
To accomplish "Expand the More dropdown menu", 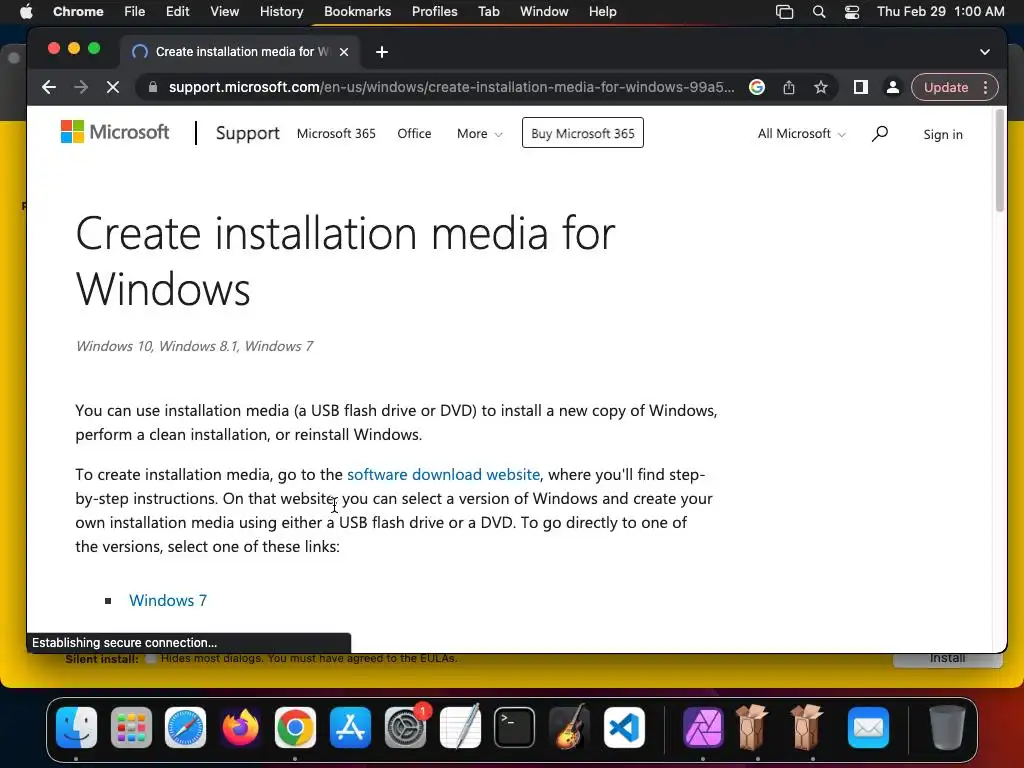I will point(479,133).
